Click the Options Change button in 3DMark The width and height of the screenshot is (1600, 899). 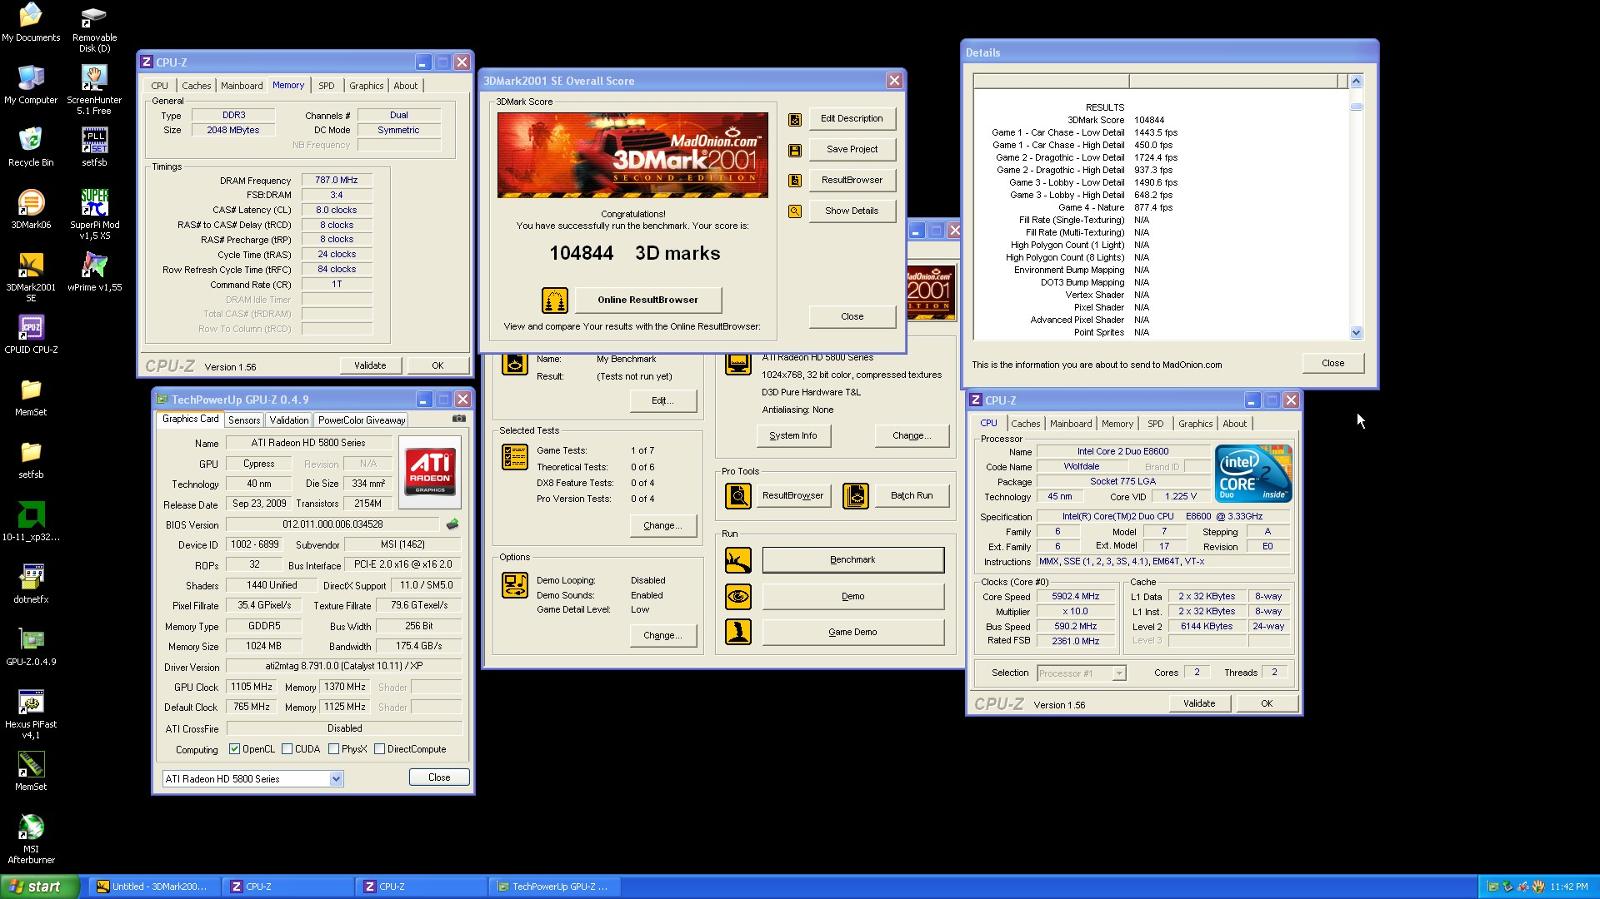(x=663, y=636)
